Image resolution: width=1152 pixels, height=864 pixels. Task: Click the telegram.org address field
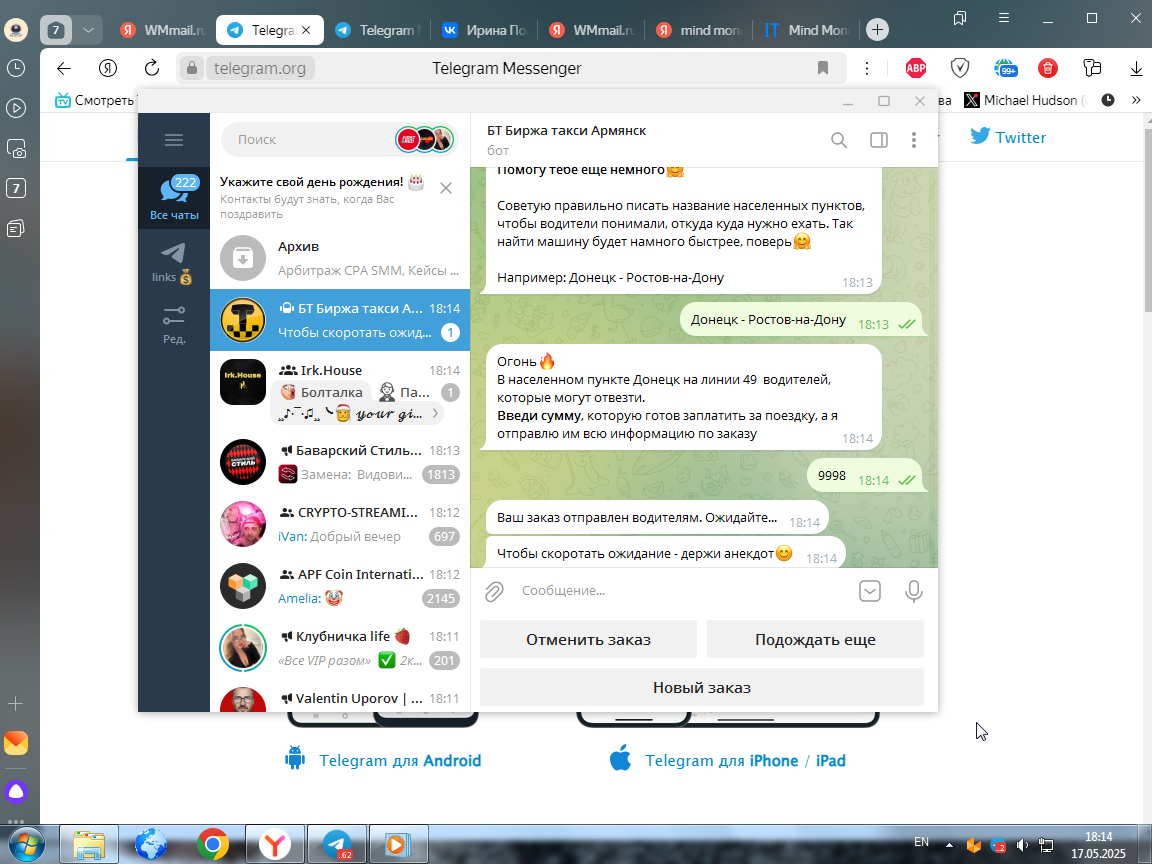[x=260, y=68]
